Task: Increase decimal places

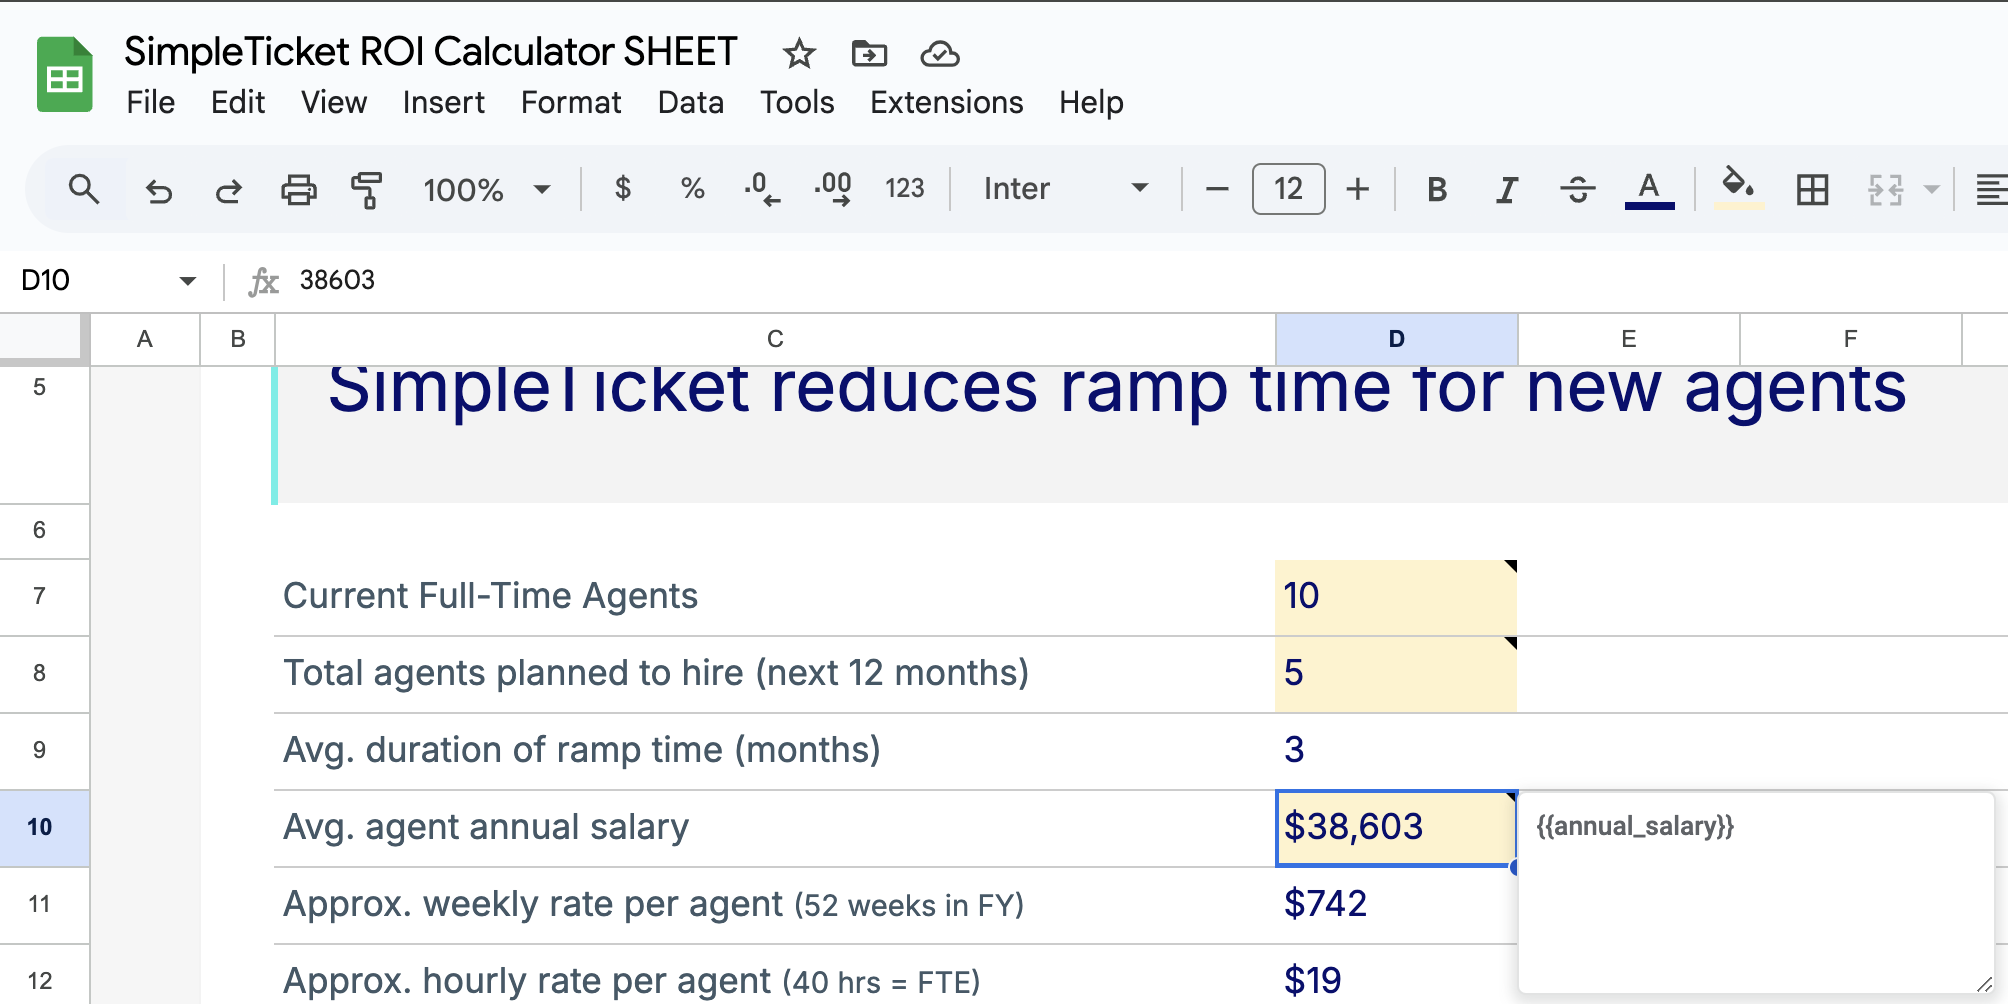Action: [x=833, y=189]
